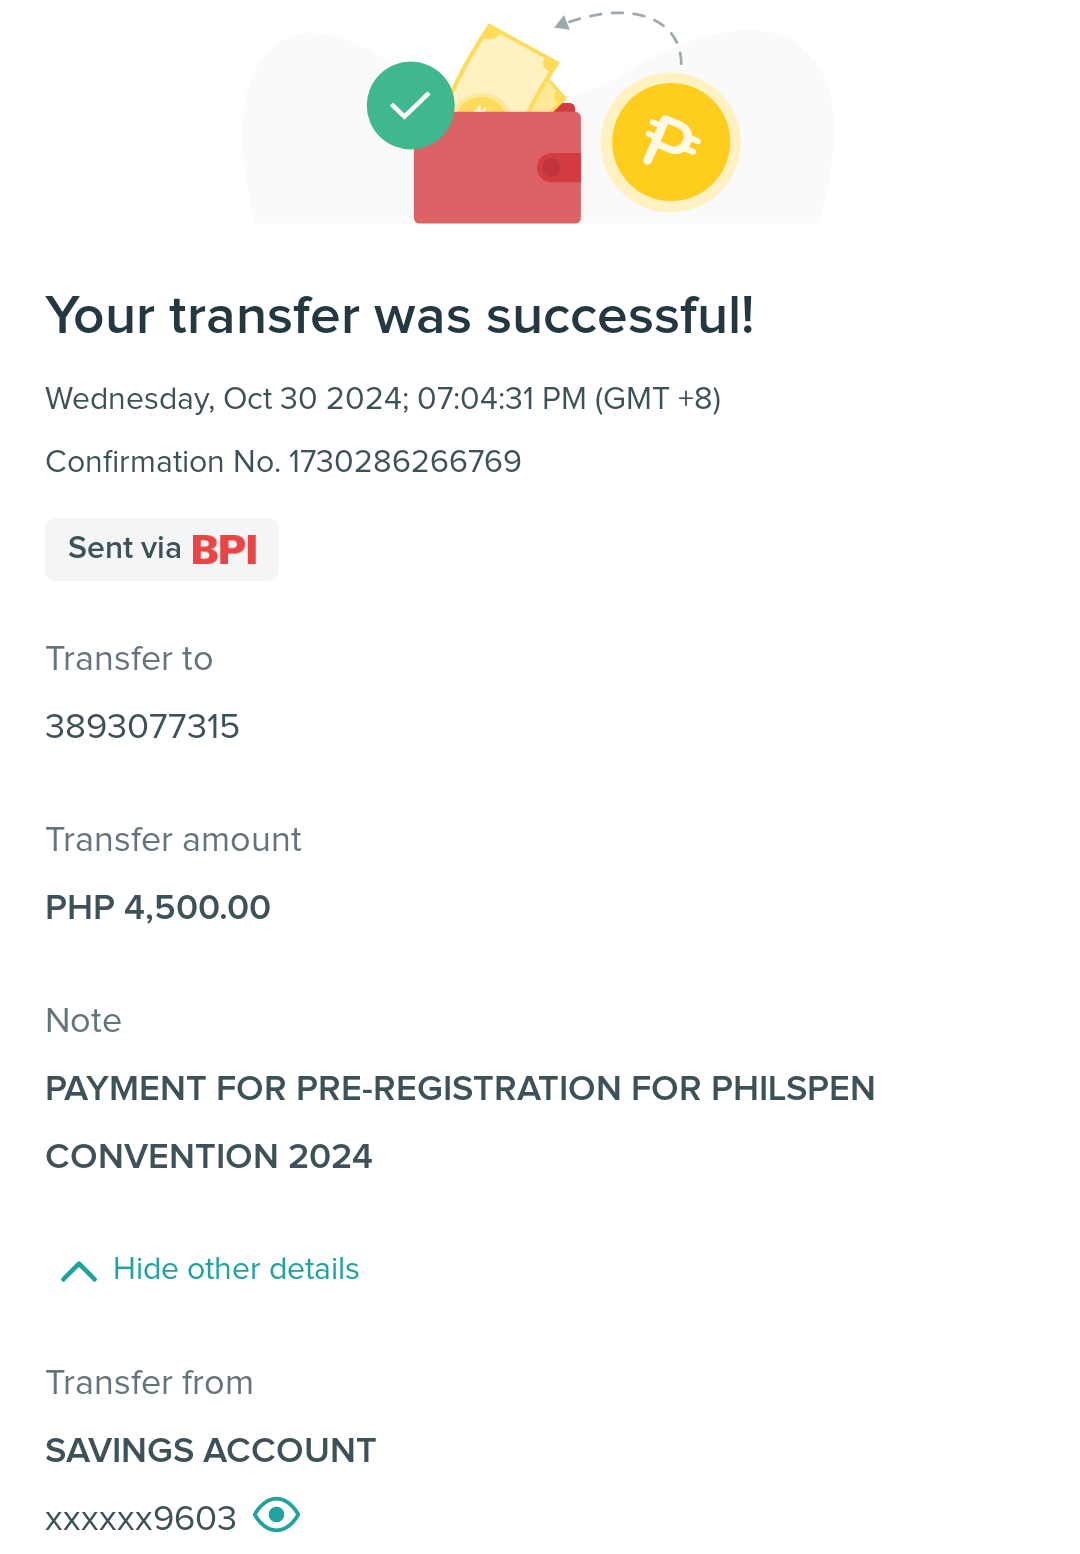Click the masked account number xxxxxx9603
1080x1554 pixels.
(141, 1518)
